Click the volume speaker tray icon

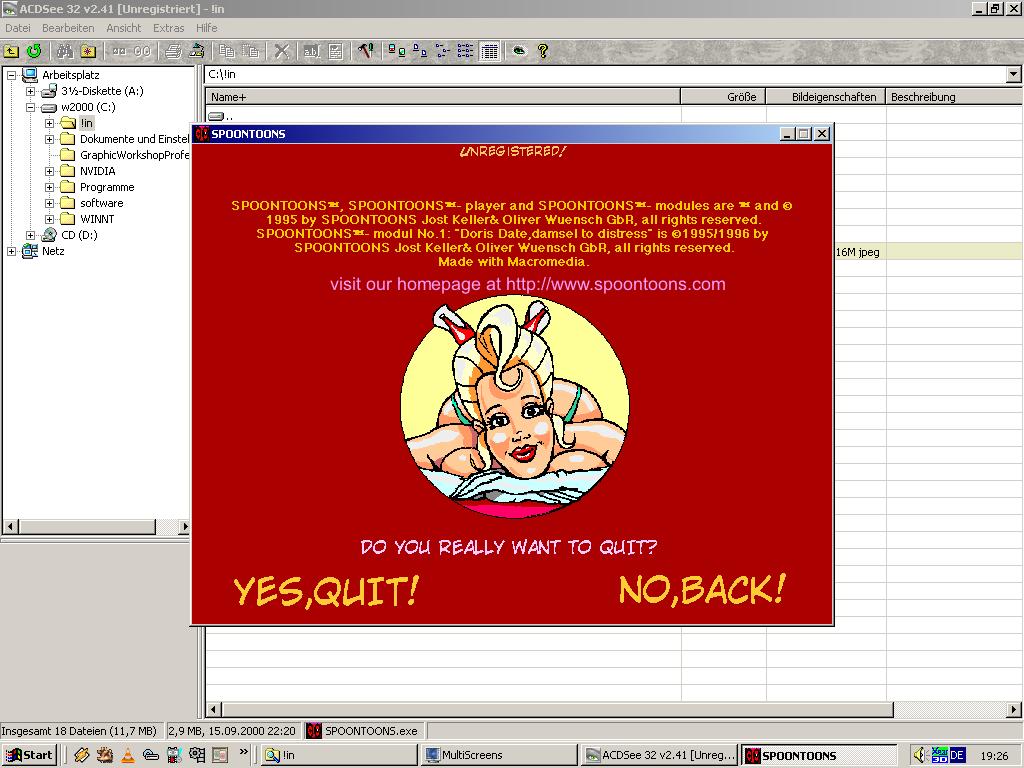(919, 755)
